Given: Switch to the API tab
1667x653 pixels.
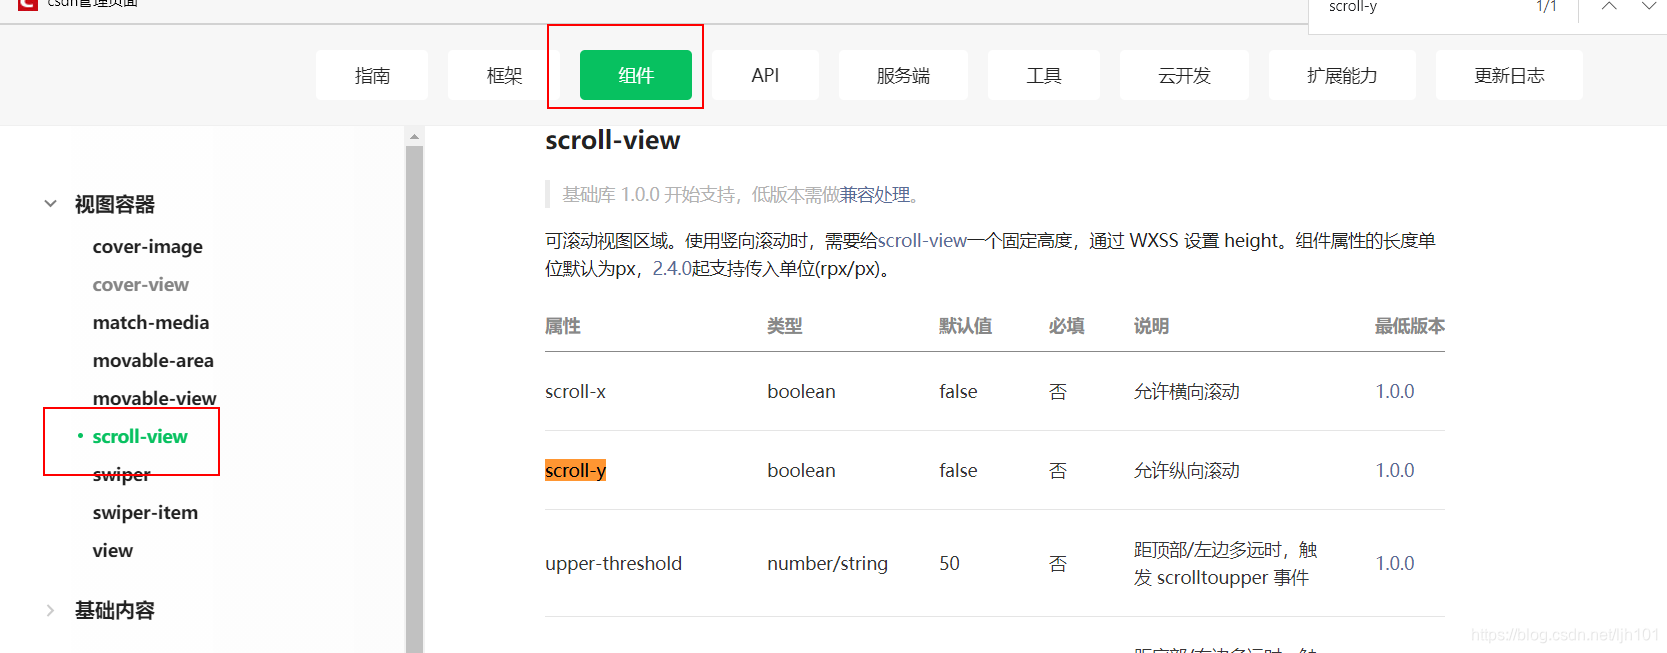Looking at the screenshot, I should 765,75.
